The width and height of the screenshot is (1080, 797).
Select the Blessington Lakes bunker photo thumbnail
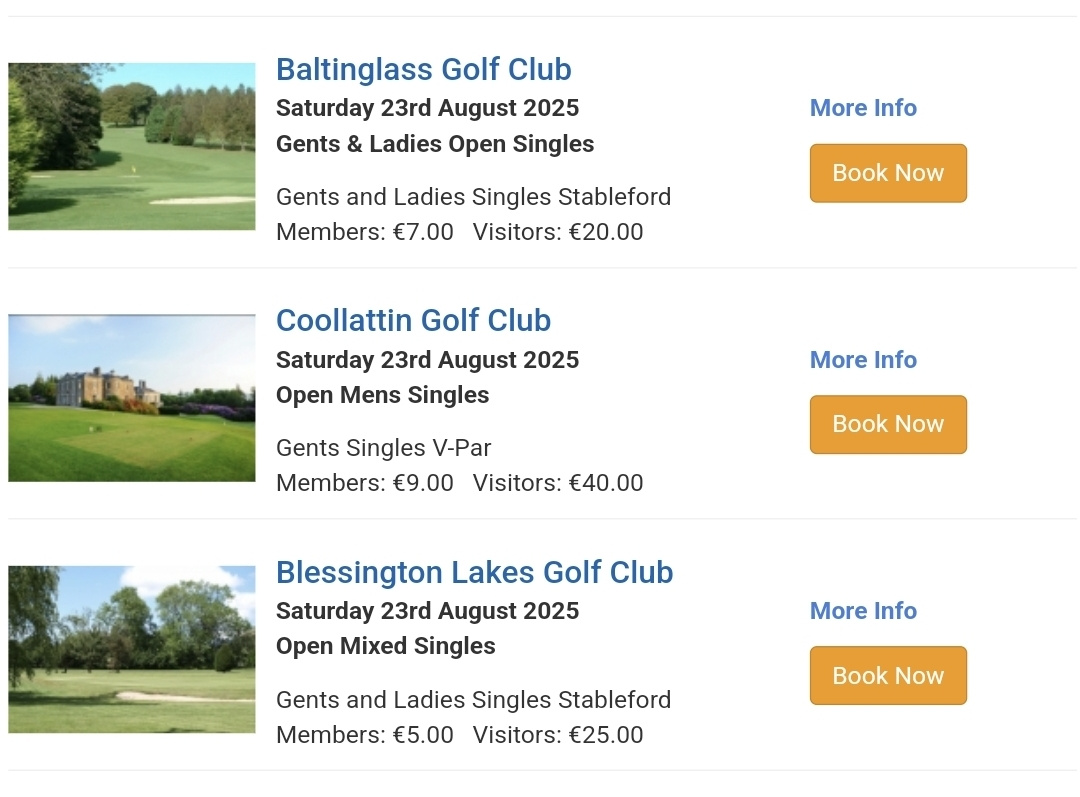(x=132, y=649)
